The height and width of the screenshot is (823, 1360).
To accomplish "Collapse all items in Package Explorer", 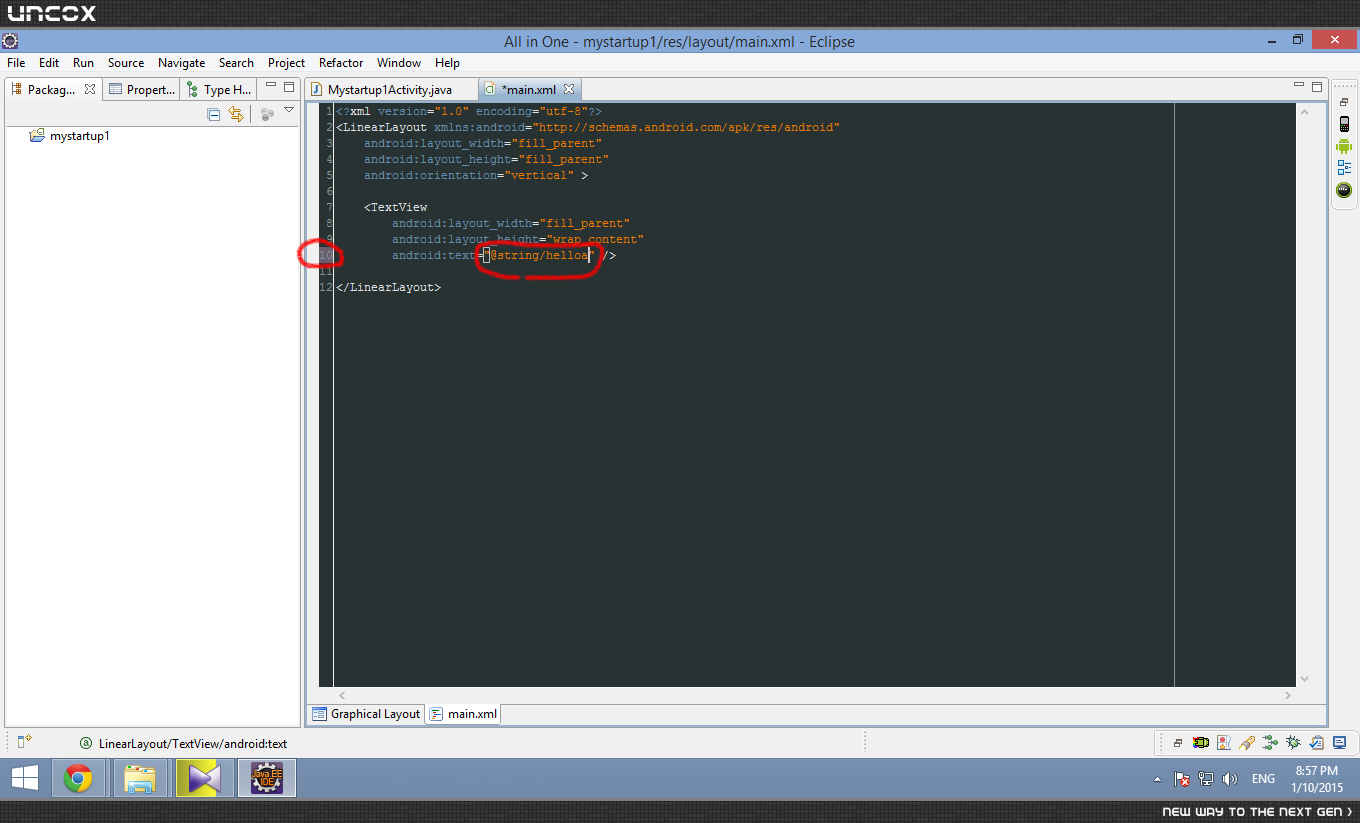I will [x=213, y=114].
